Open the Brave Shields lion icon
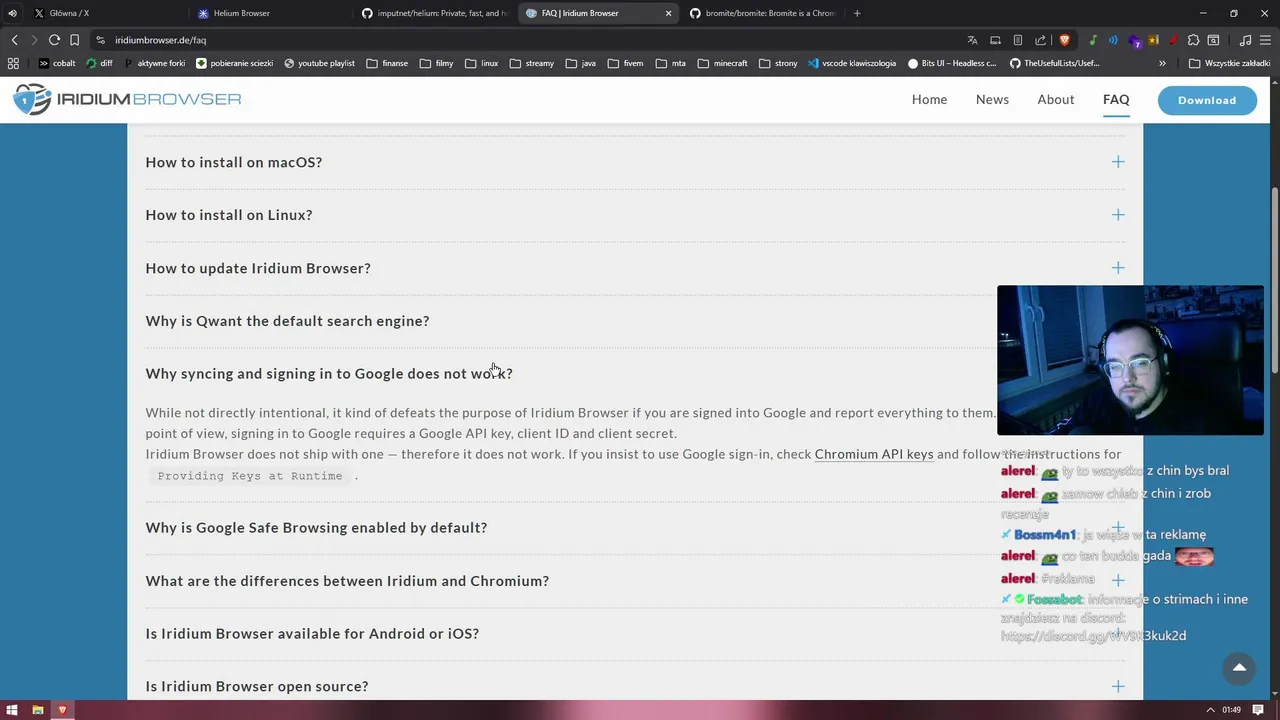The height and width of the screenshot is (720, 1280). [x=1064, y=40]
